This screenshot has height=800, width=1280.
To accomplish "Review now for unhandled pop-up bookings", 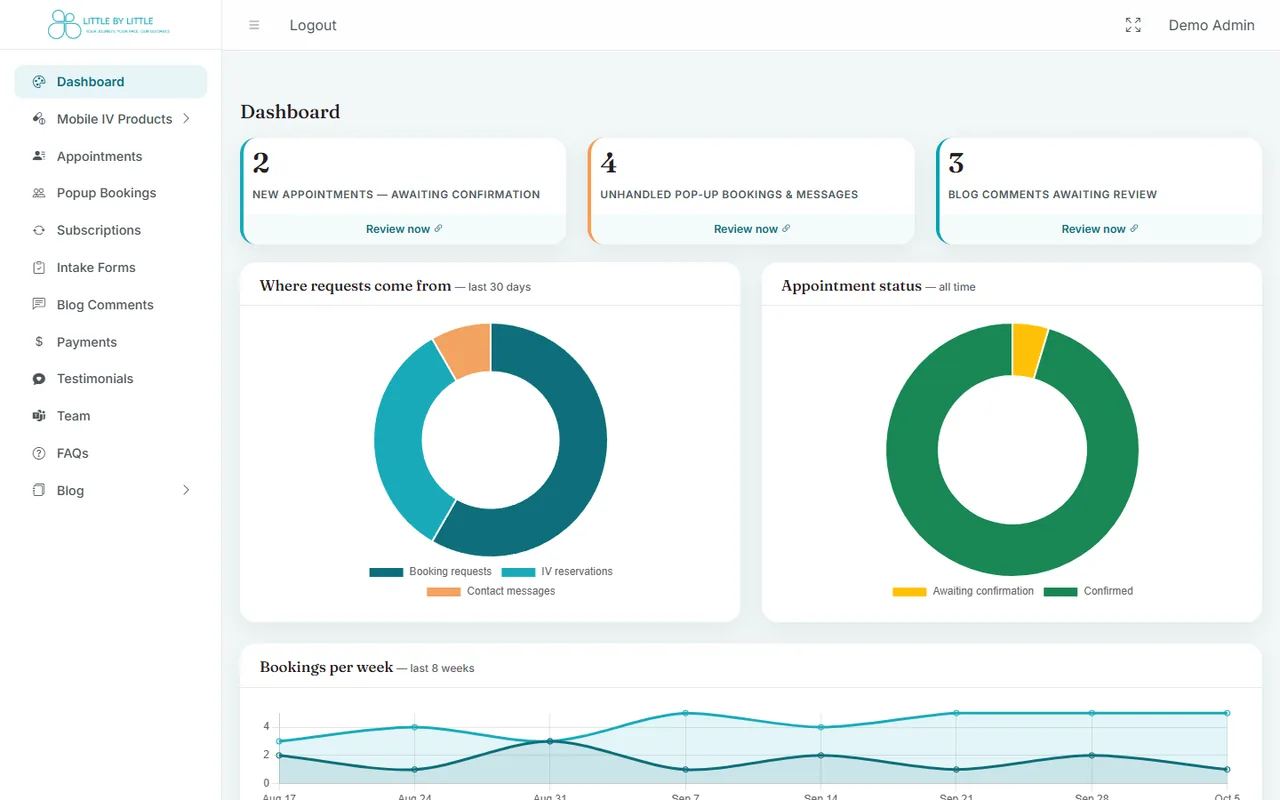I will click(x=752, y=229).
